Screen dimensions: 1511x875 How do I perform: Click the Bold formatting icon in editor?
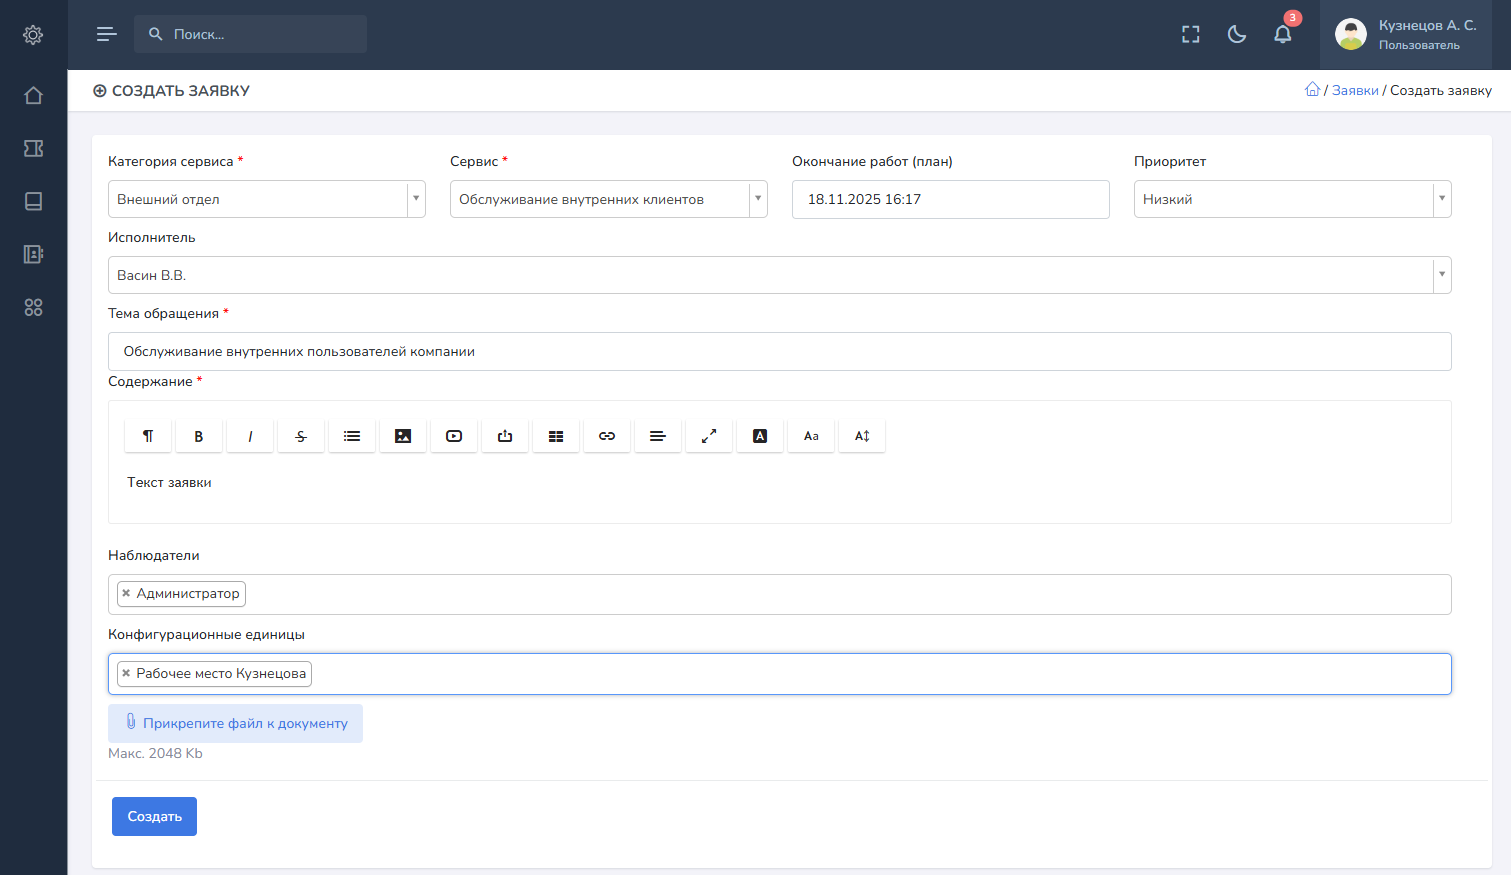pos(198,436)
